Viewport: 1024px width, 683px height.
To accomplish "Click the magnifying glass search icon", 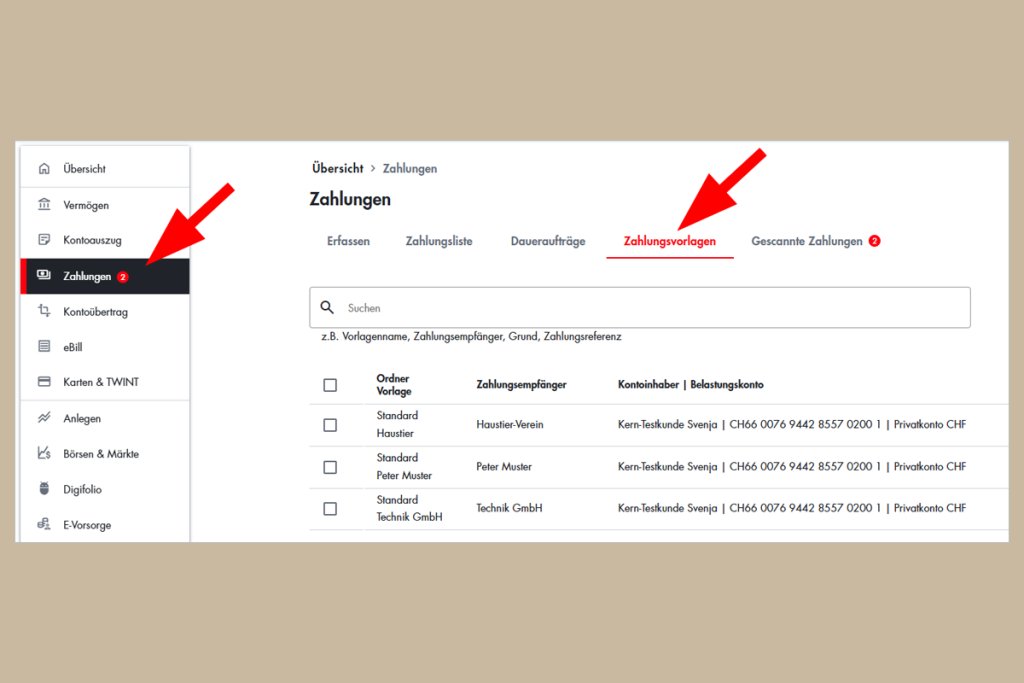I will click(328, 307).
